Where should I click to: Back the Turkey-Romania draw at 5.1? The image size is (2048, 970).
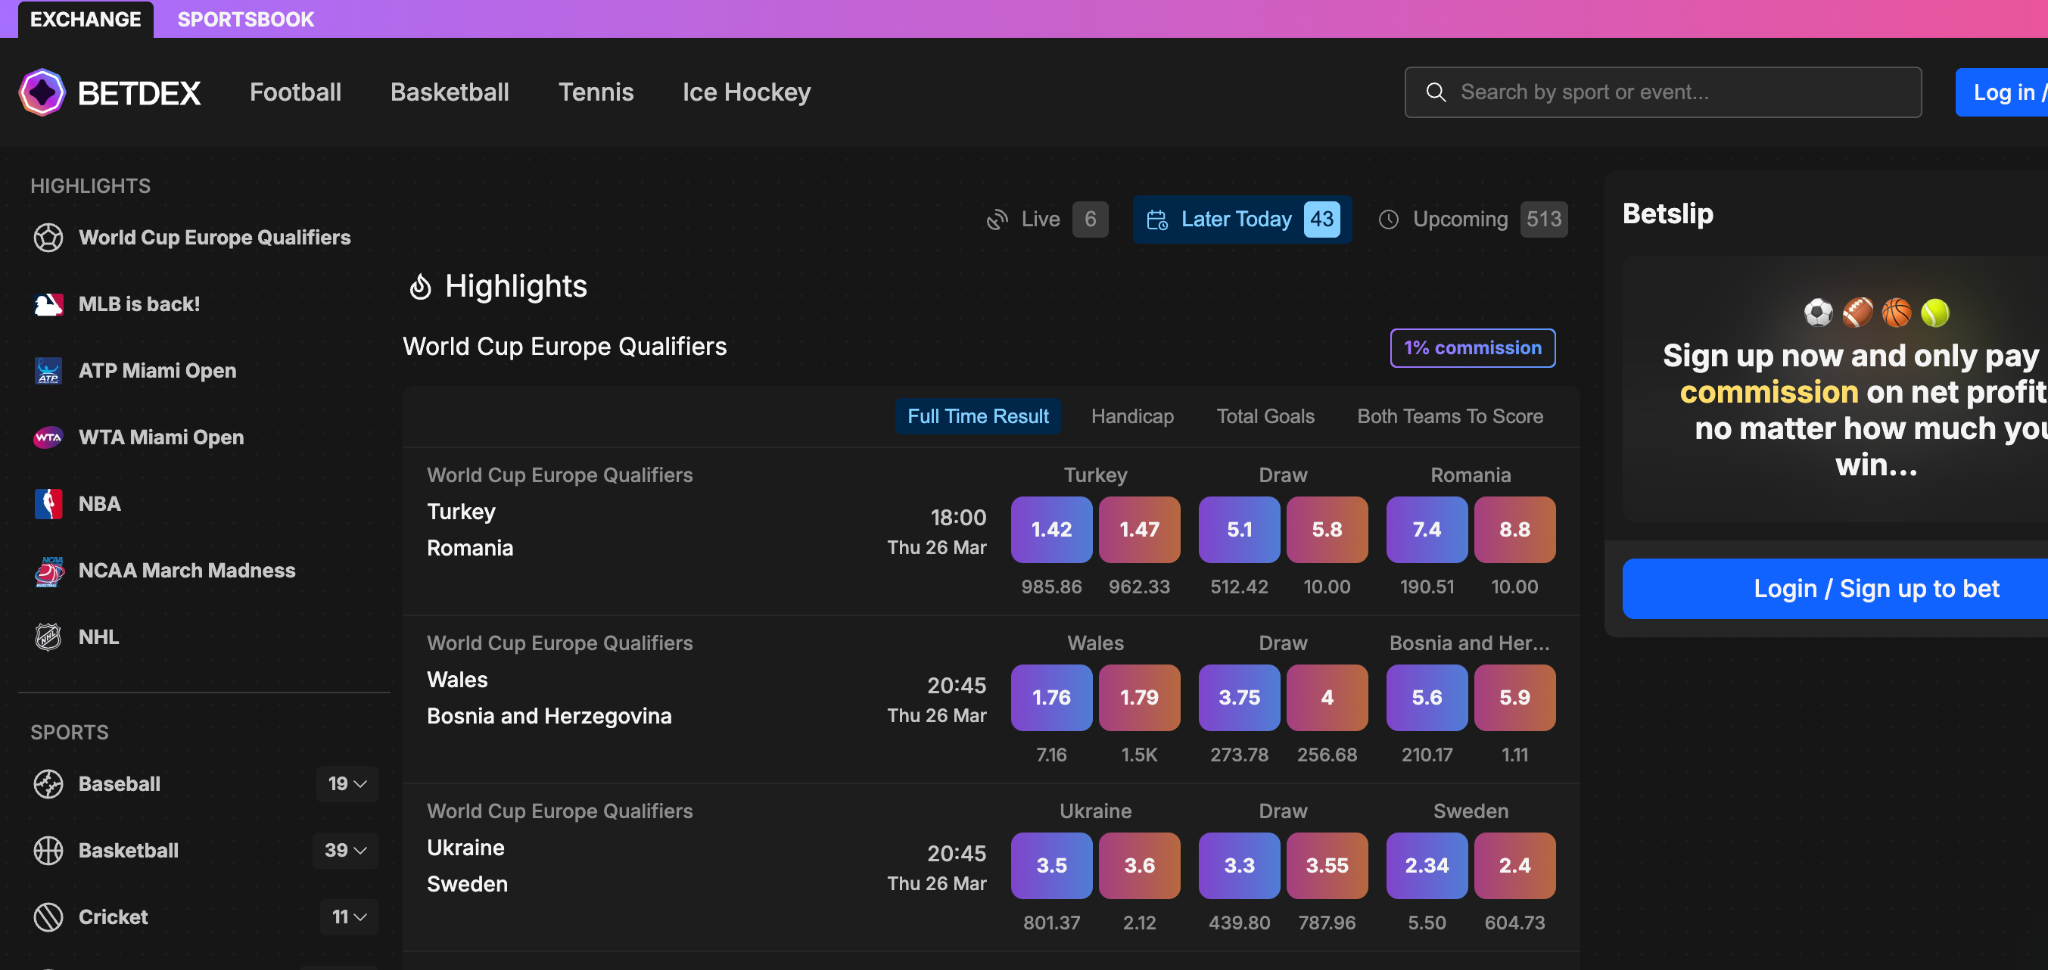(x=1240, y=530)
